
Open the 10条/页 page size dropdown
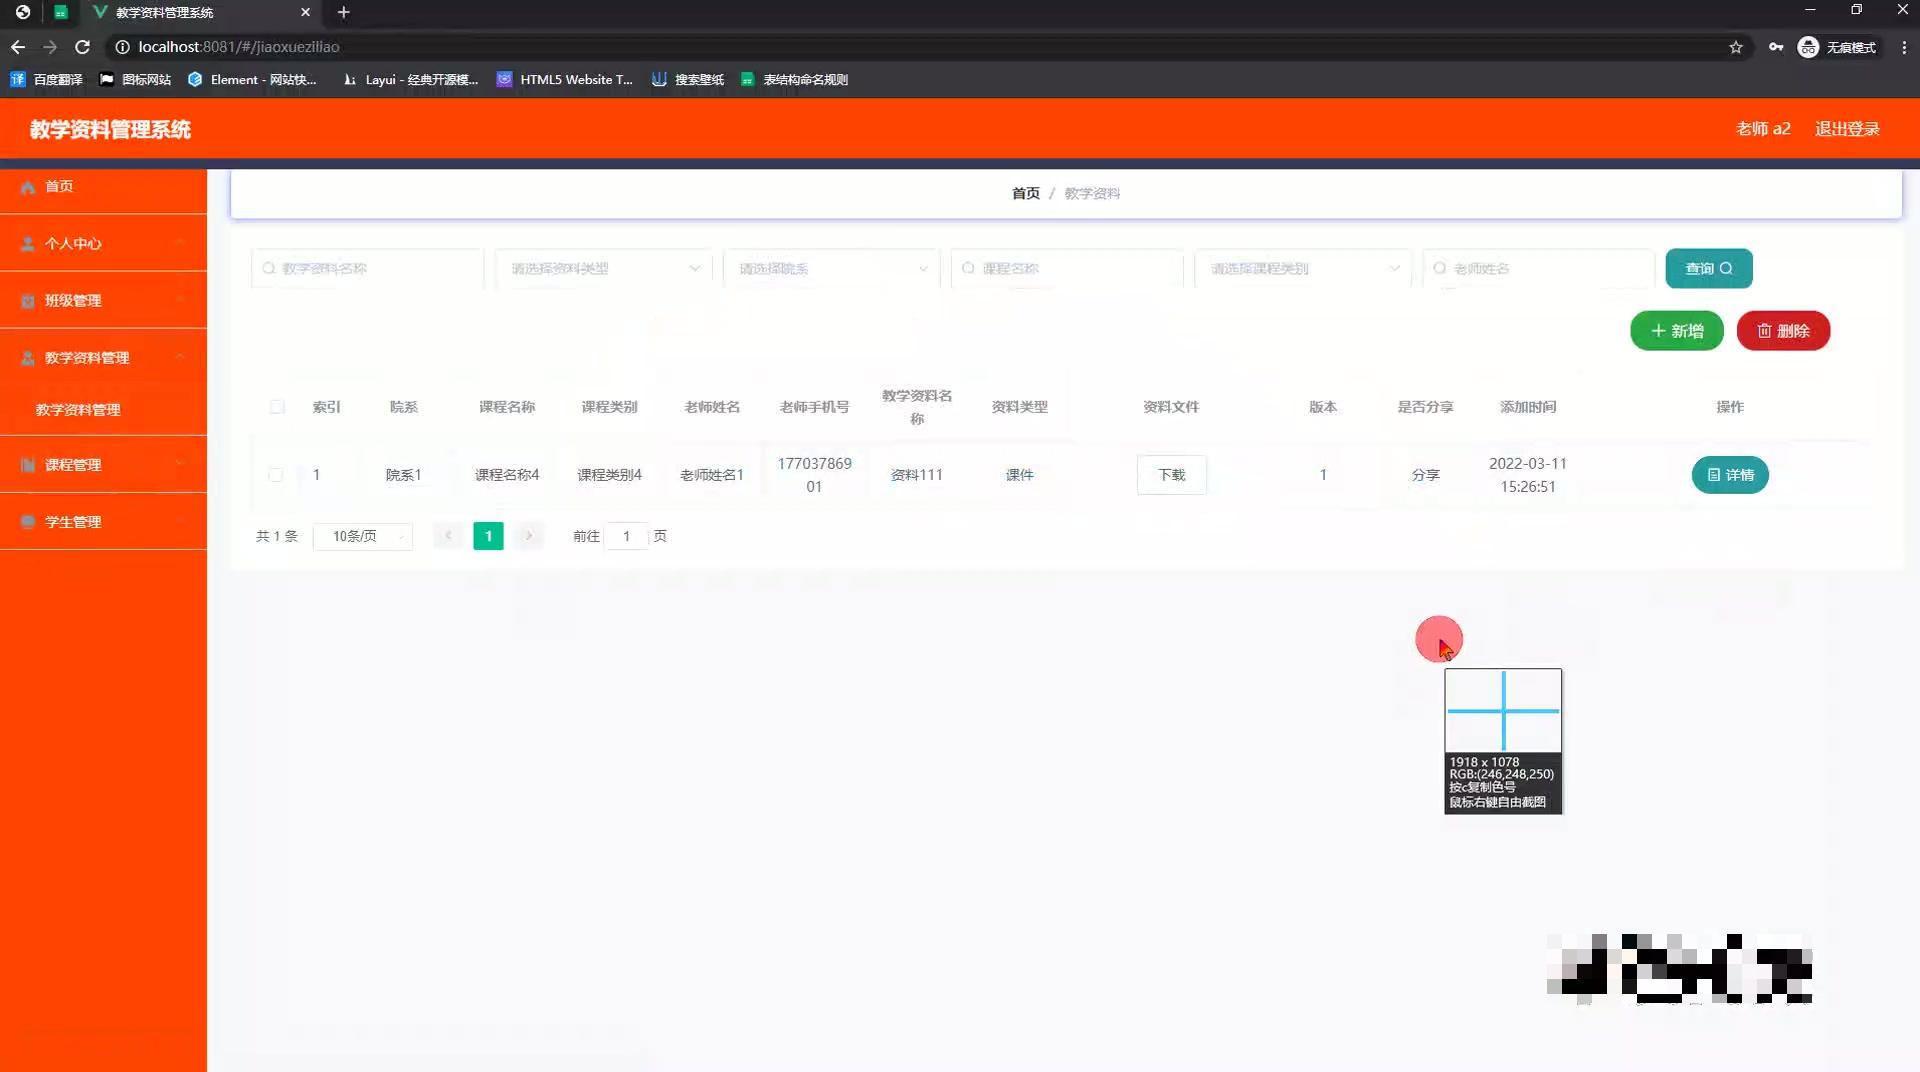point(362,536)
